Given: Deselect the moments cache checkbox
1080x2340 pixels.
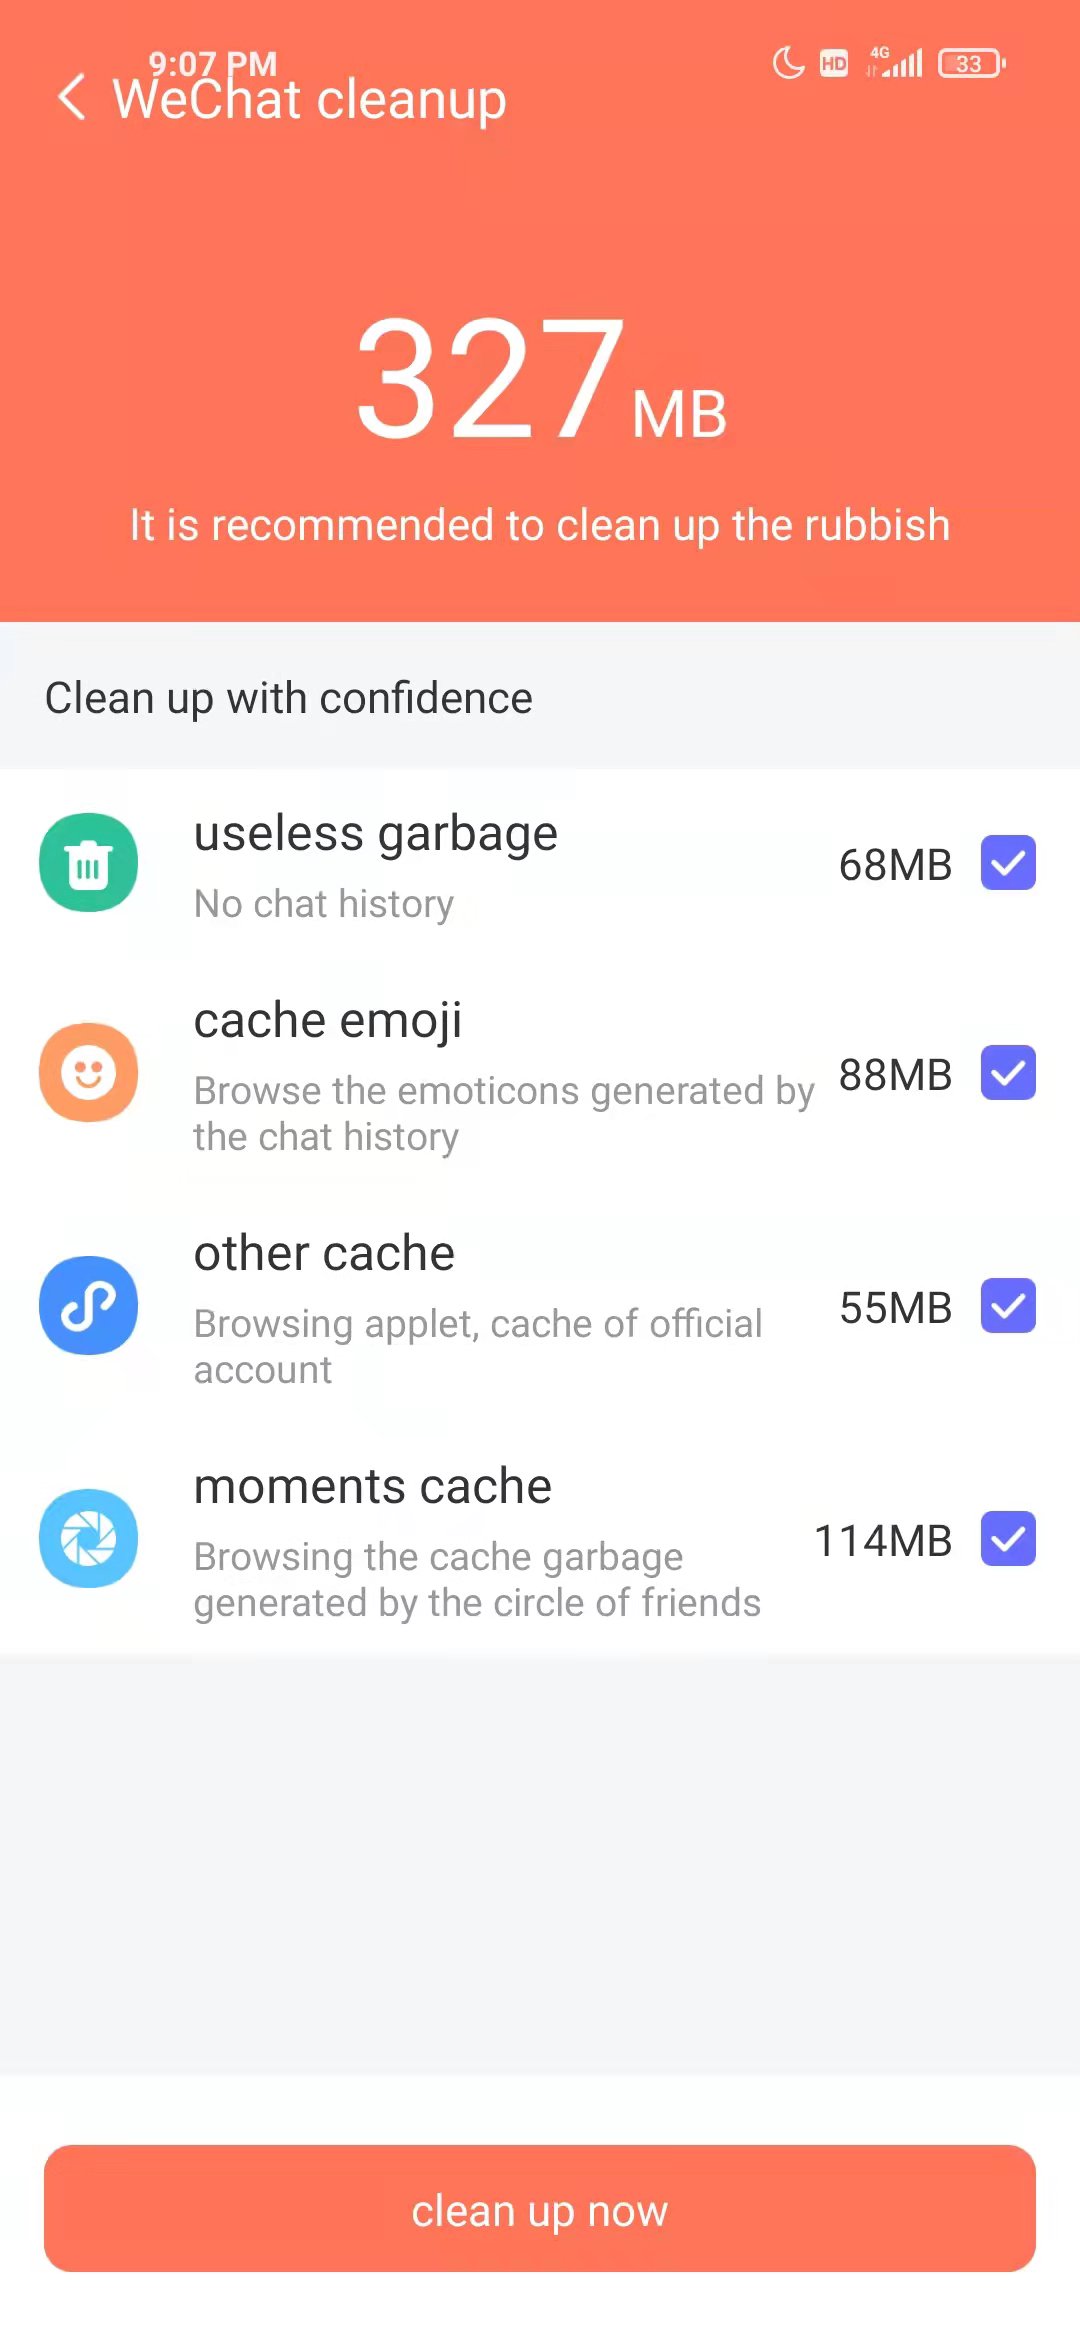Looking at the screenshot, I should click(1008, 1539).
